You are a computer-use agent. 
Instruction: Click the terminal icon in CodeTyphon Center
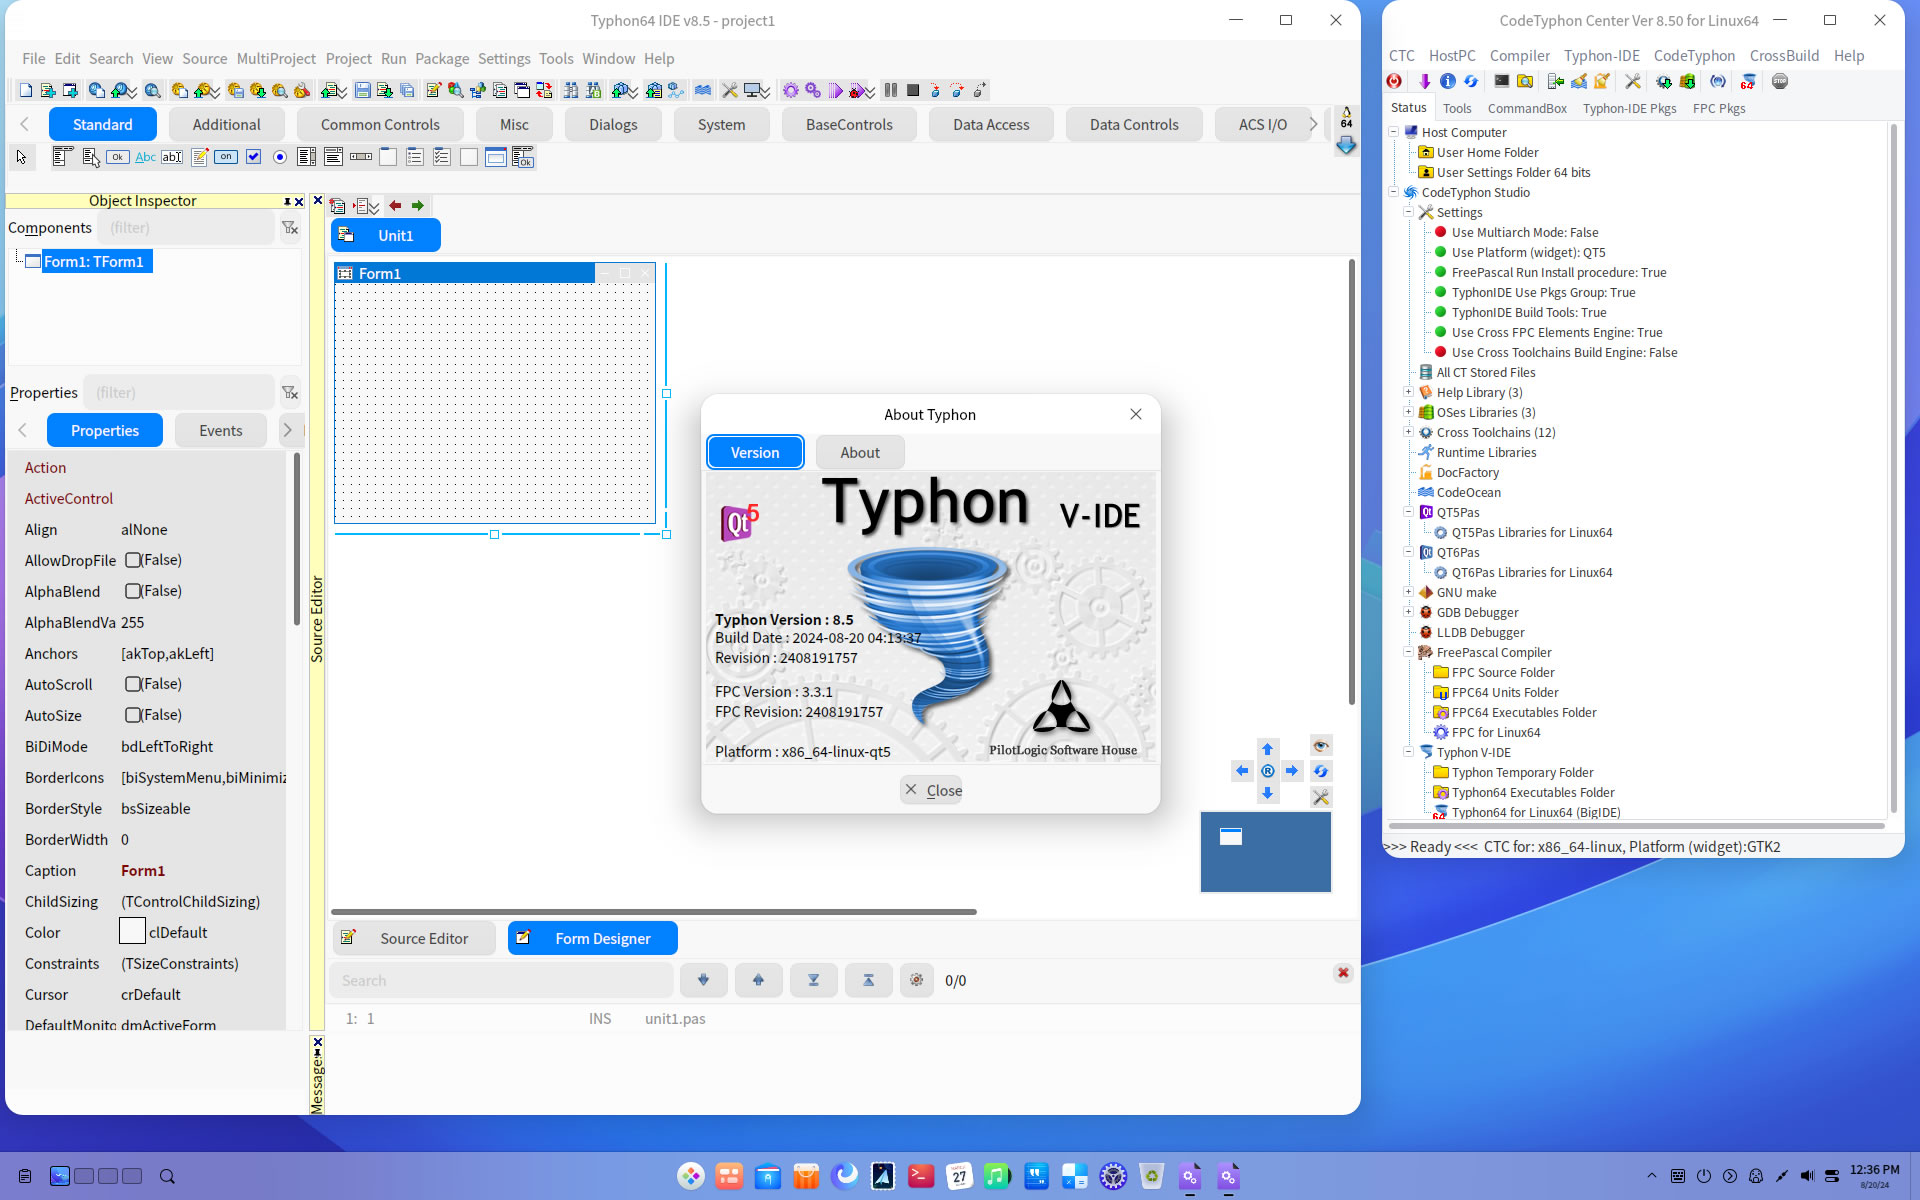click(1502, 82)
